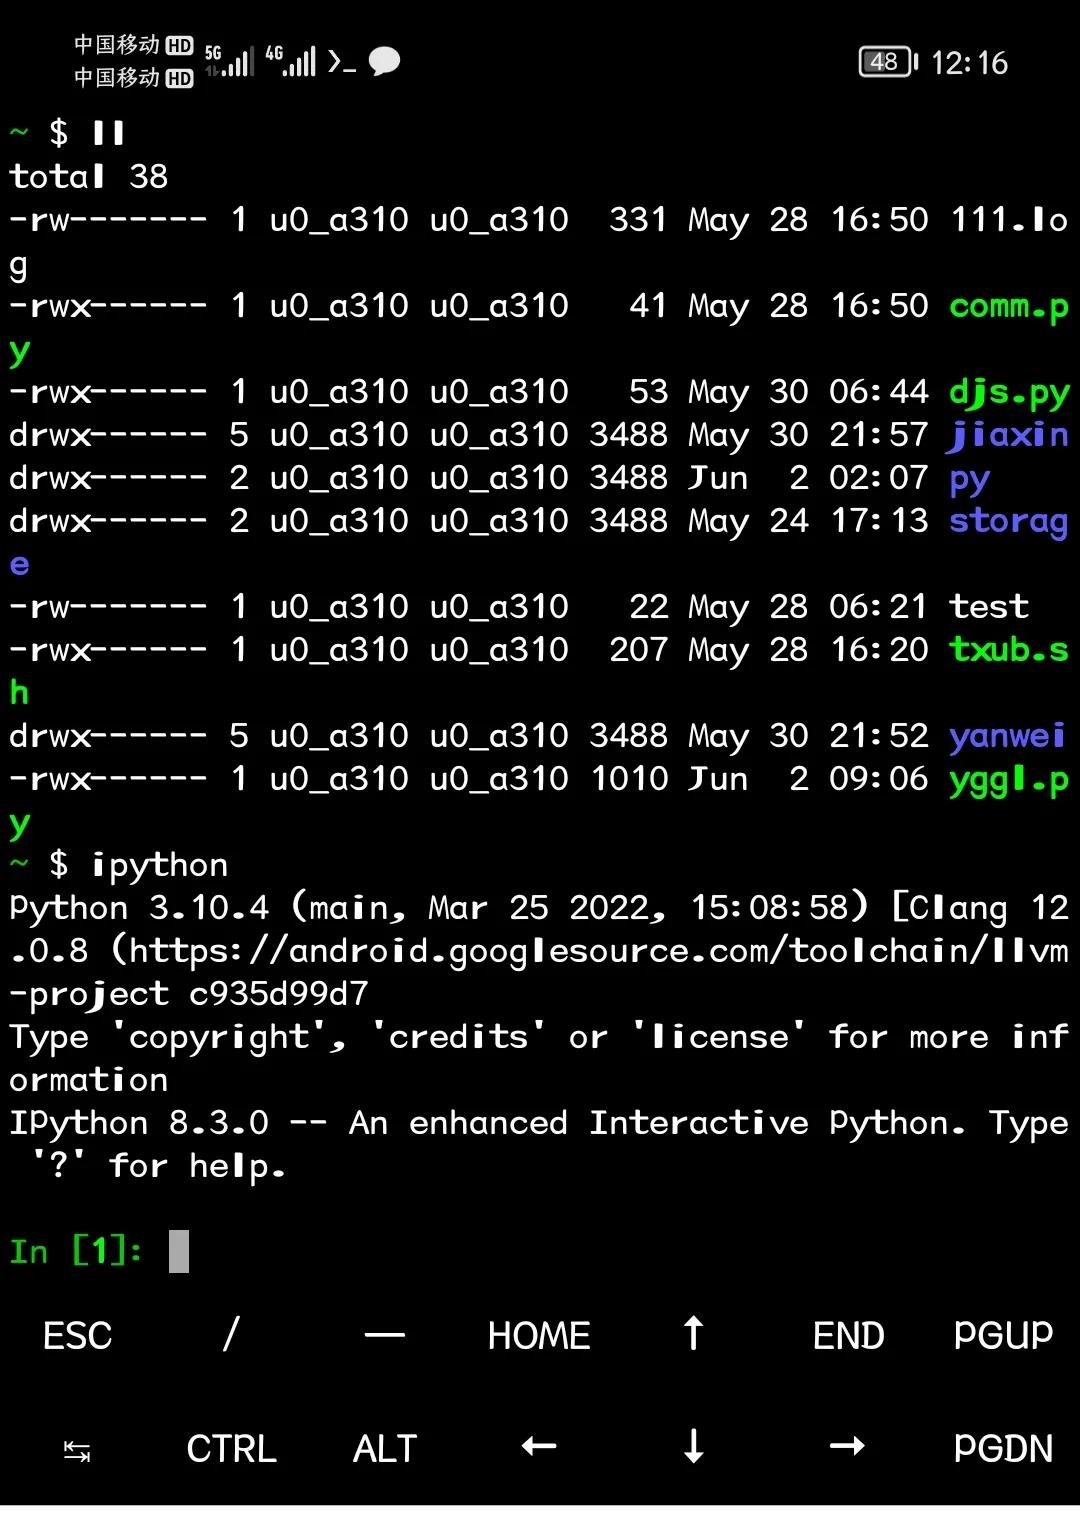Tap the 'Python 3.10.4' version text
Image resolution: width=1080 pixels, height=1520 pixels.
click(139, 908)
